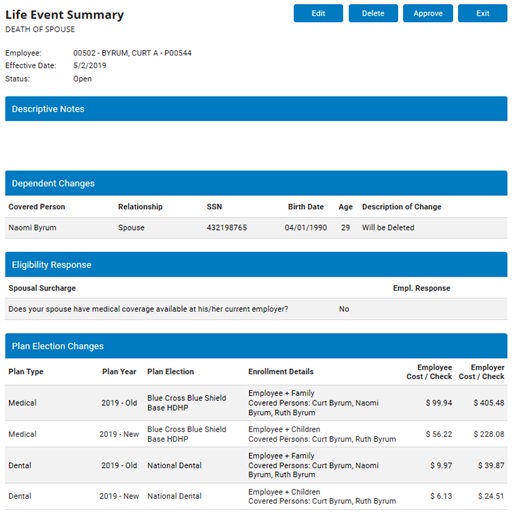
Task: Select the spouse medical coverage question row
Action: click(x=256, y=309)
